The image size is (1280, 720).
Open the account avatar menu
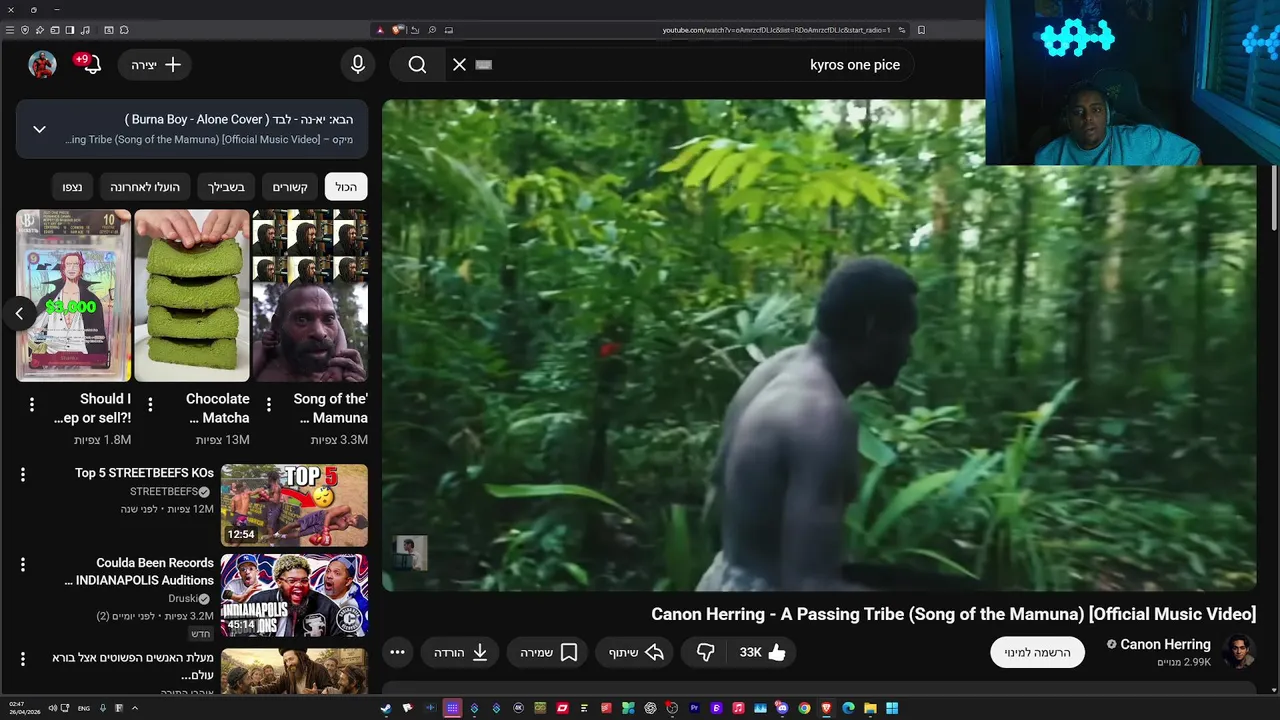[x=42, y=65]
